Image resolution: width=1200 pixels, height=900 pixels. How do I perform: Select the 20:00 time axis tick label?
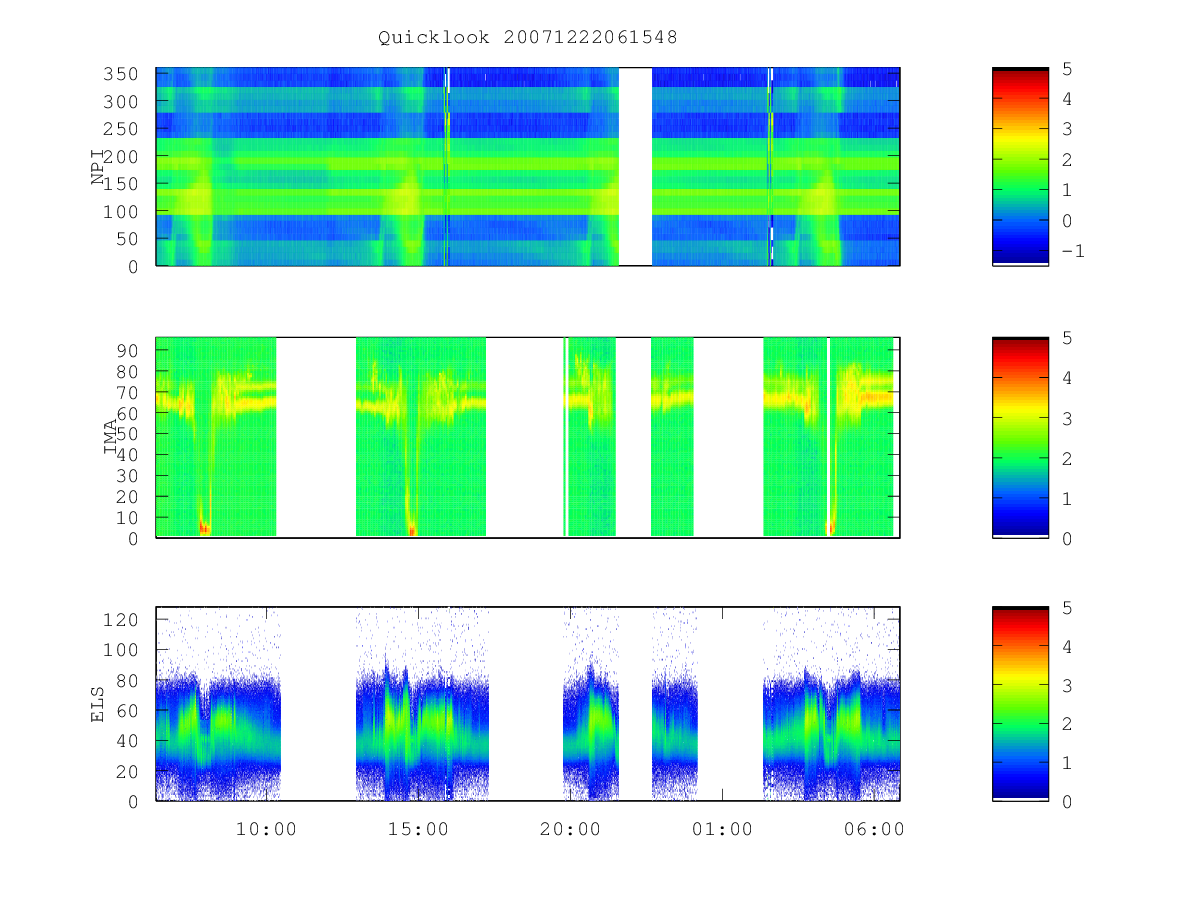pos(570,829)
